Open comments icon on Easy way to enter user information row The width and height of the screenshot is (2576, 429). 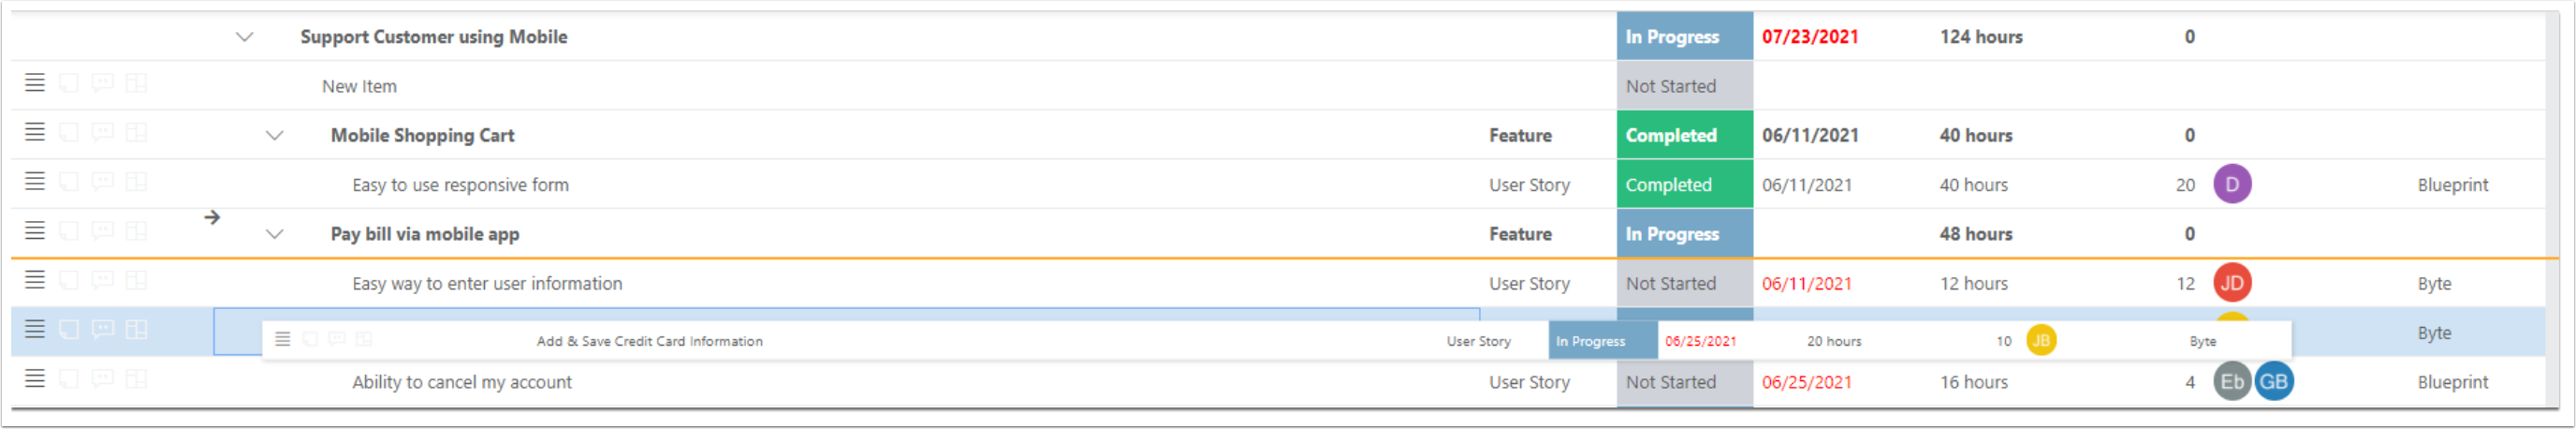[102, 280]
